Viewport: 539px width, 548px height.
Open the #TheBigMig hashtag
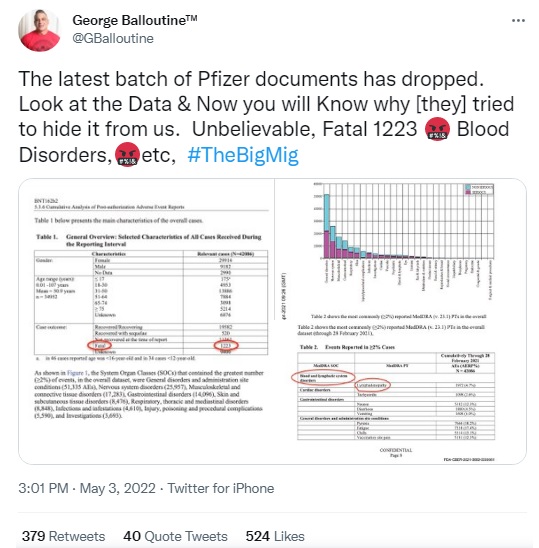point(243,155)
